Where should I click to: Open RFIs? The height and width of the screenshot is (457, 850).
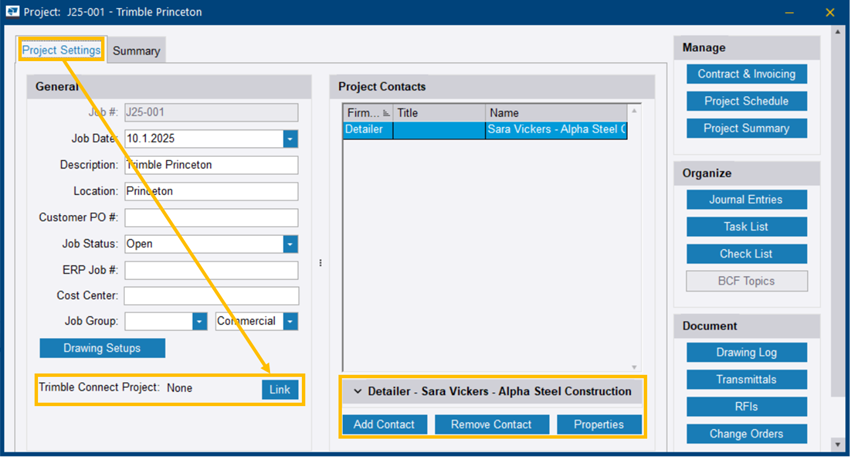coord(746,407)
